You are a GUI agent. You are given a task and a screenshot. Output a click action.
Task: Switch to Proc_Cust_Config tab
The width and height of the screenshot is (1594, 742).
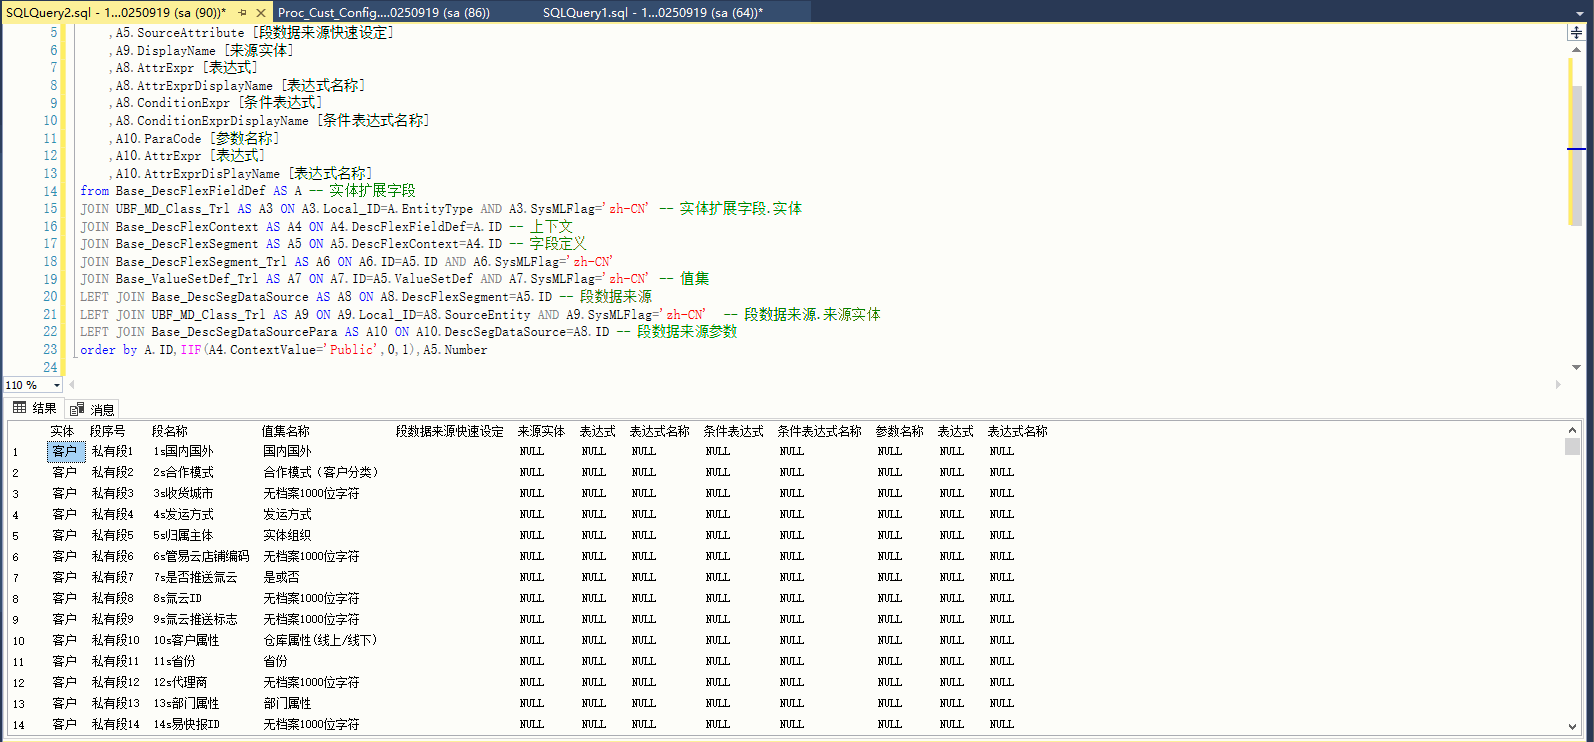(383, 13)
